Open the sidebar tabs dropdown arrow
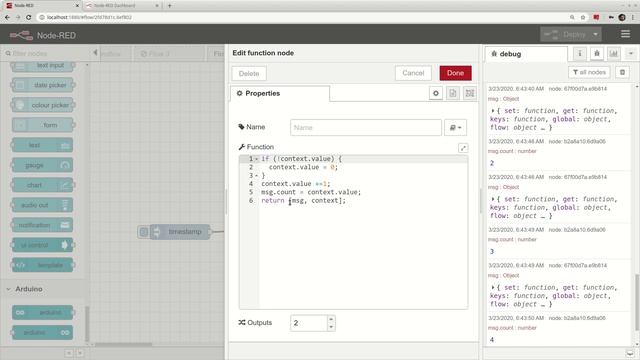This screenshot has width=640, height=360. (x=630, y=53)
